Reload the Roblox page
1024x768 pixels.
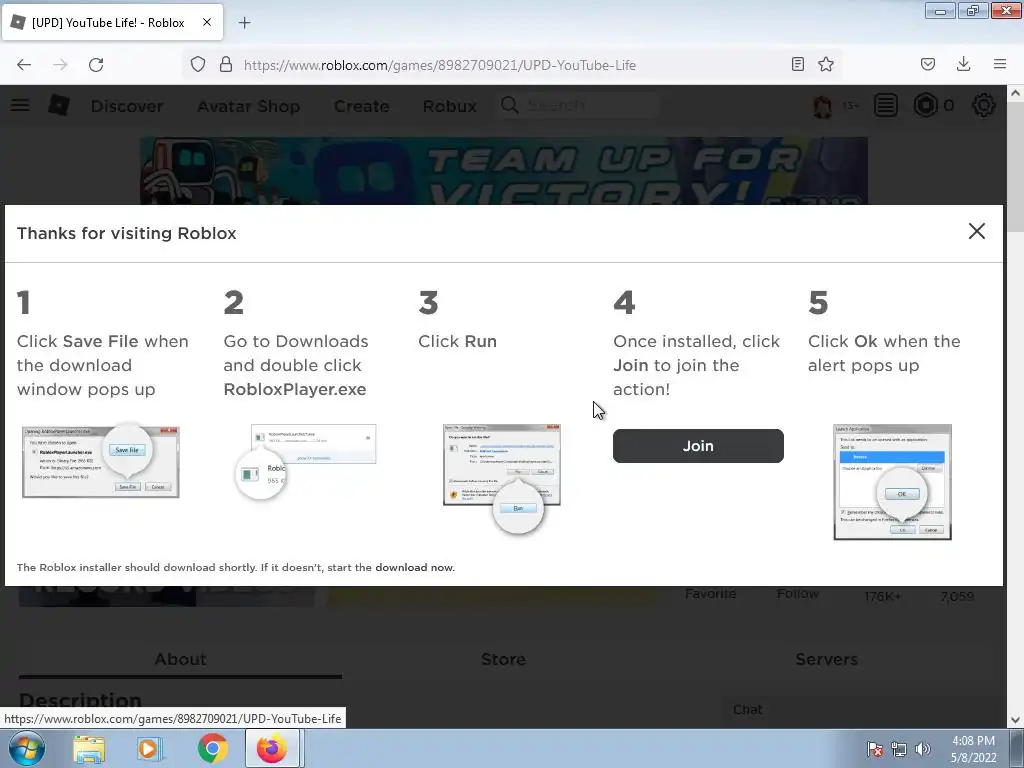(x=96, y=65)
